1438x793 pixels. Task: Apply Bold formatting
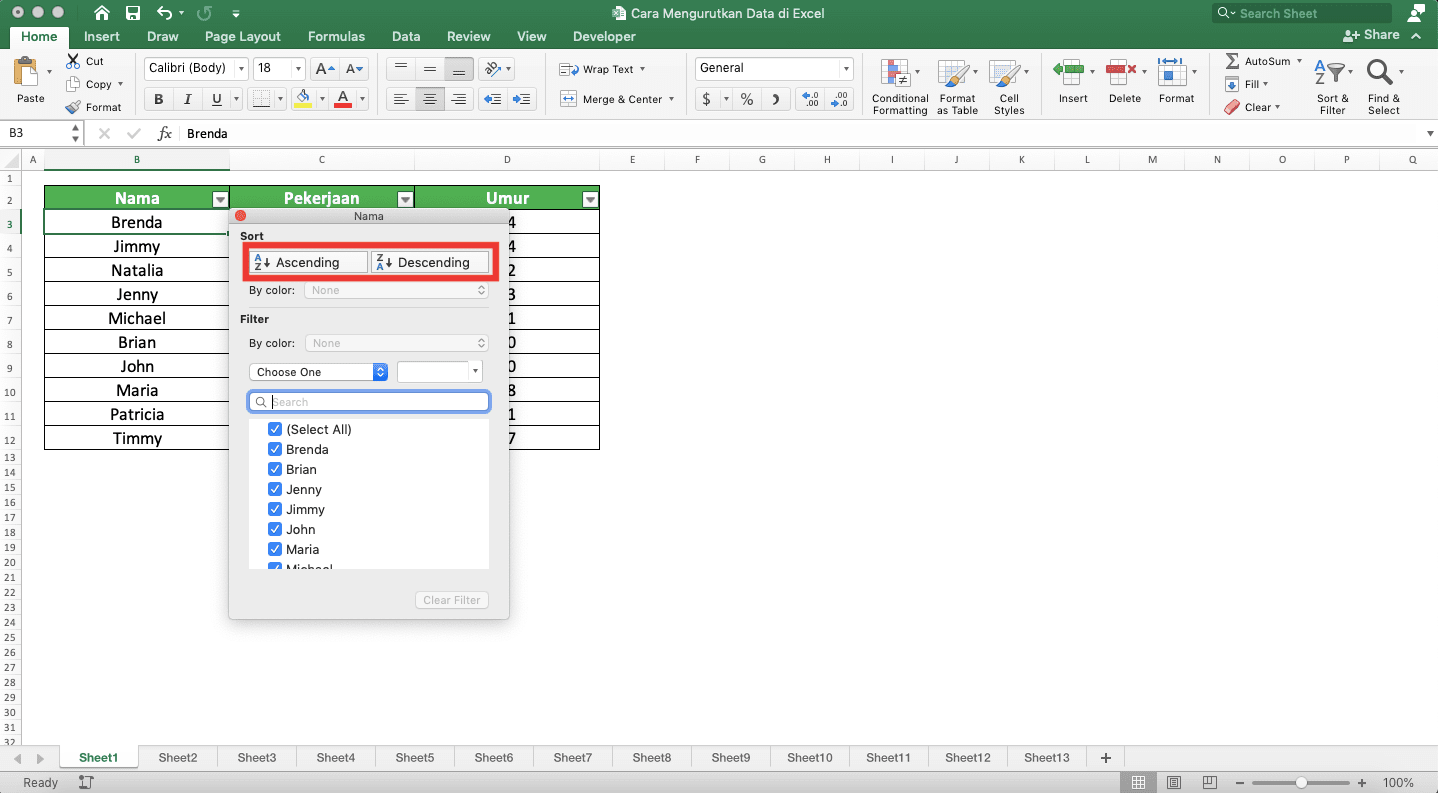(159, 99)
